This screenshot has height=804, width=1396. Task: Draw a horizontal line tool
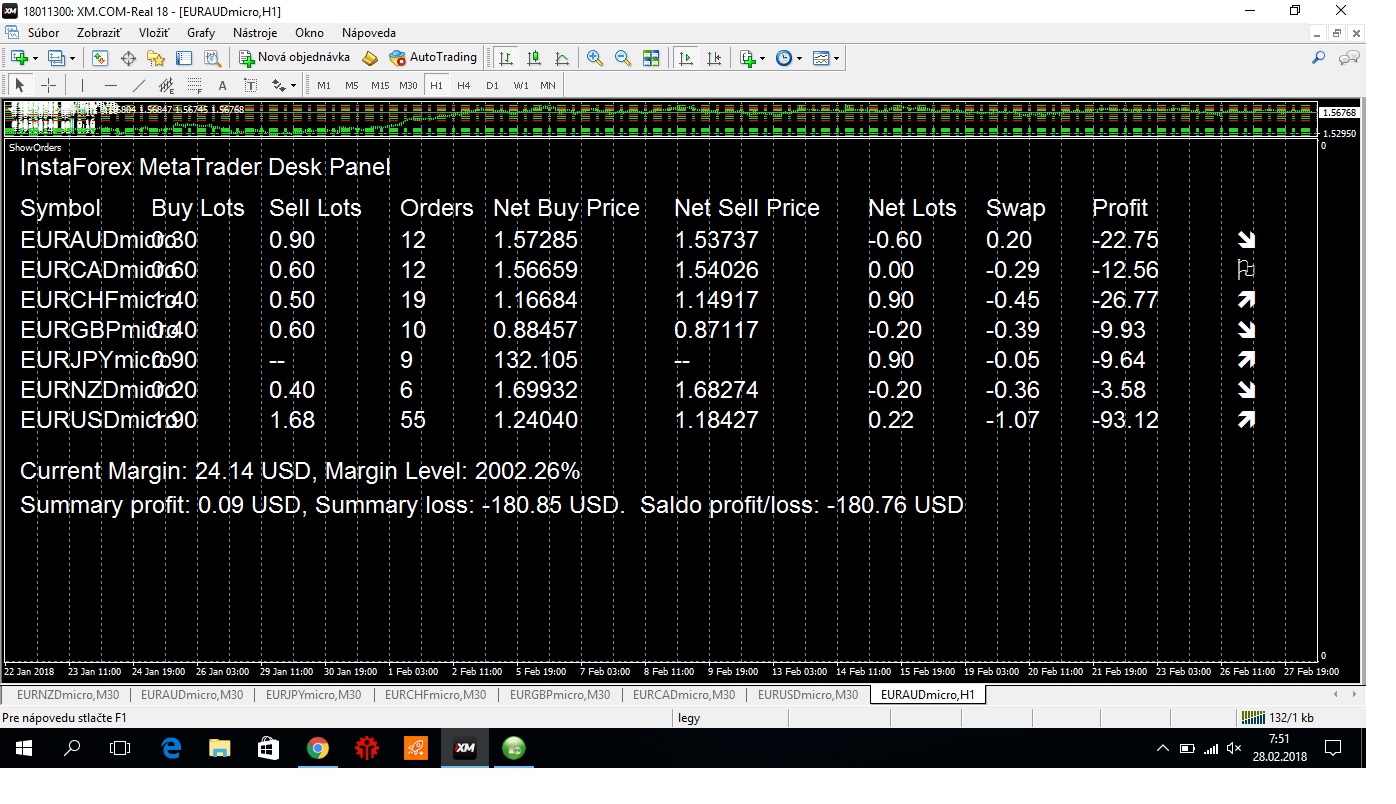pyautogui.click(x=111, y=85)
